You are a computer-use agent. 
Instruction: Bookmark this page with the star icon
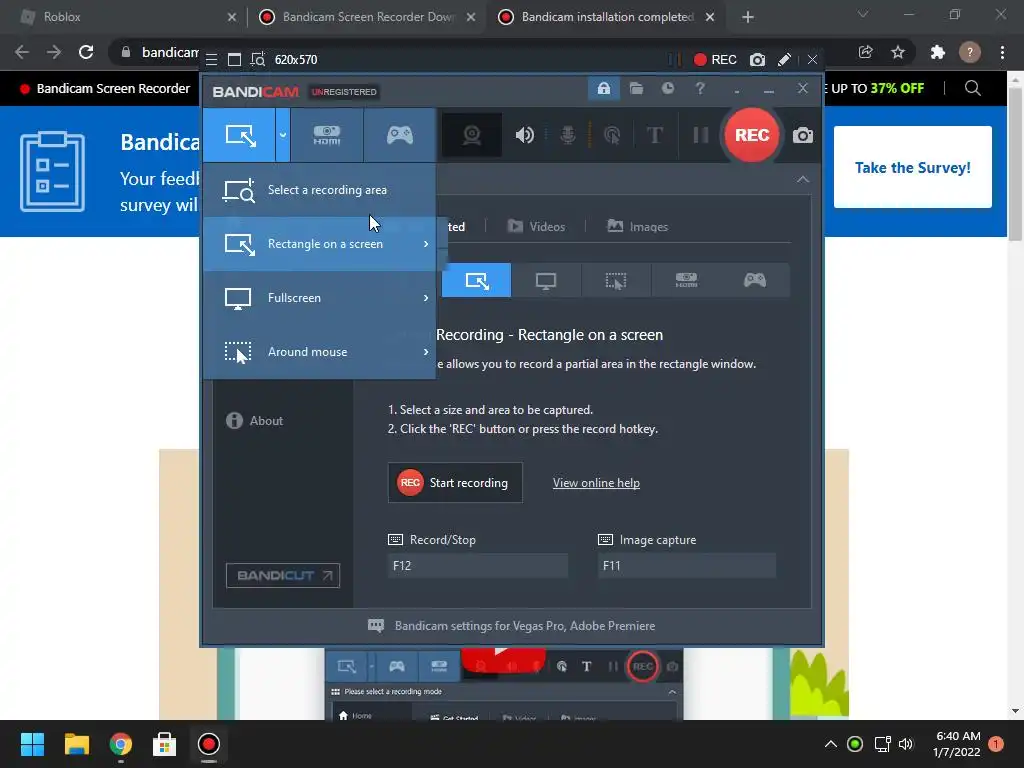pyautogui.click(x=898, y=52)
